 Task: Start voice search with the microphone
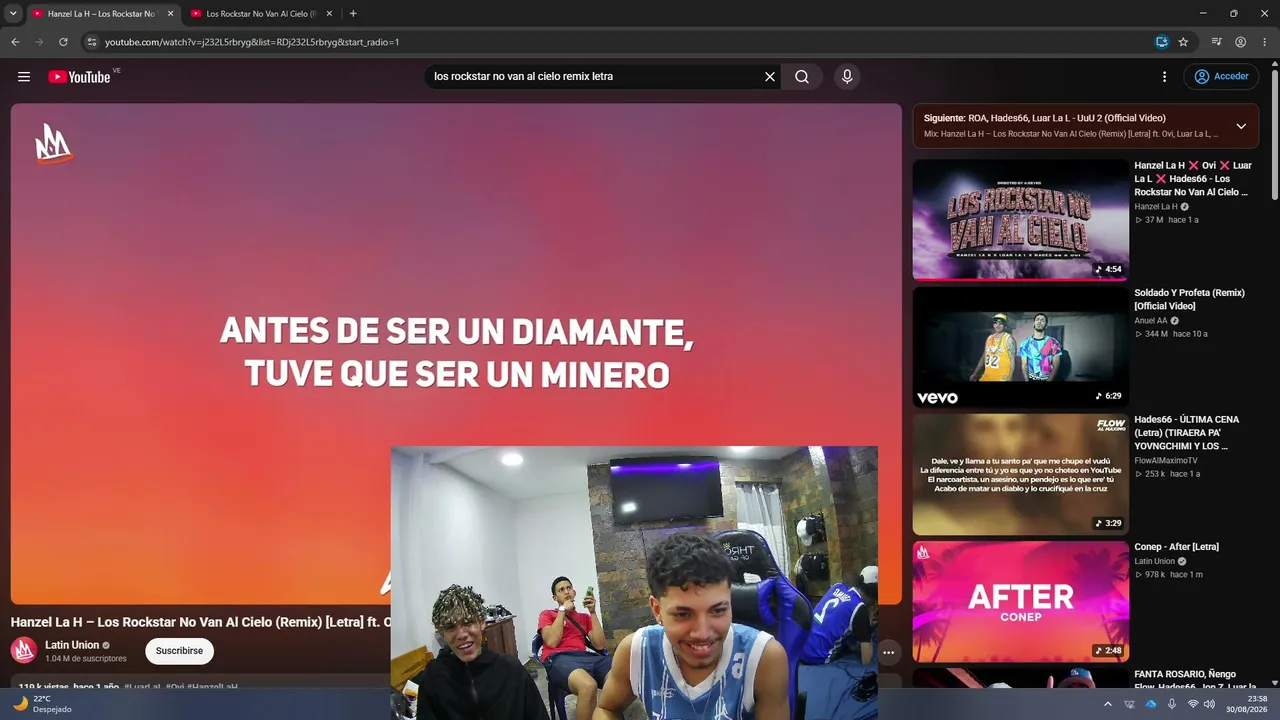[847, 77]
